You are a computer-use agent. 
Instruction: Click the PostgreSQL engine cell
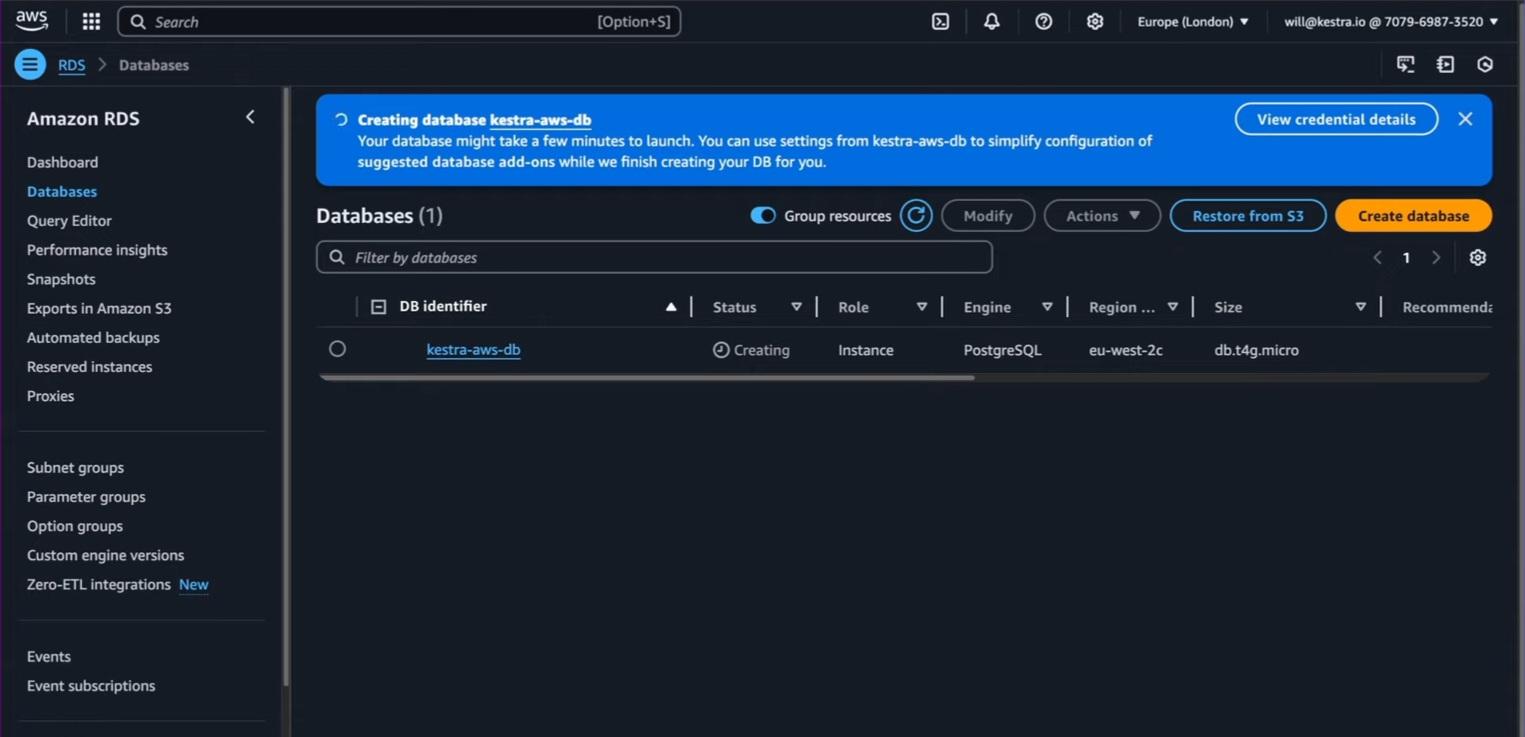click(x=1002, y=350)
